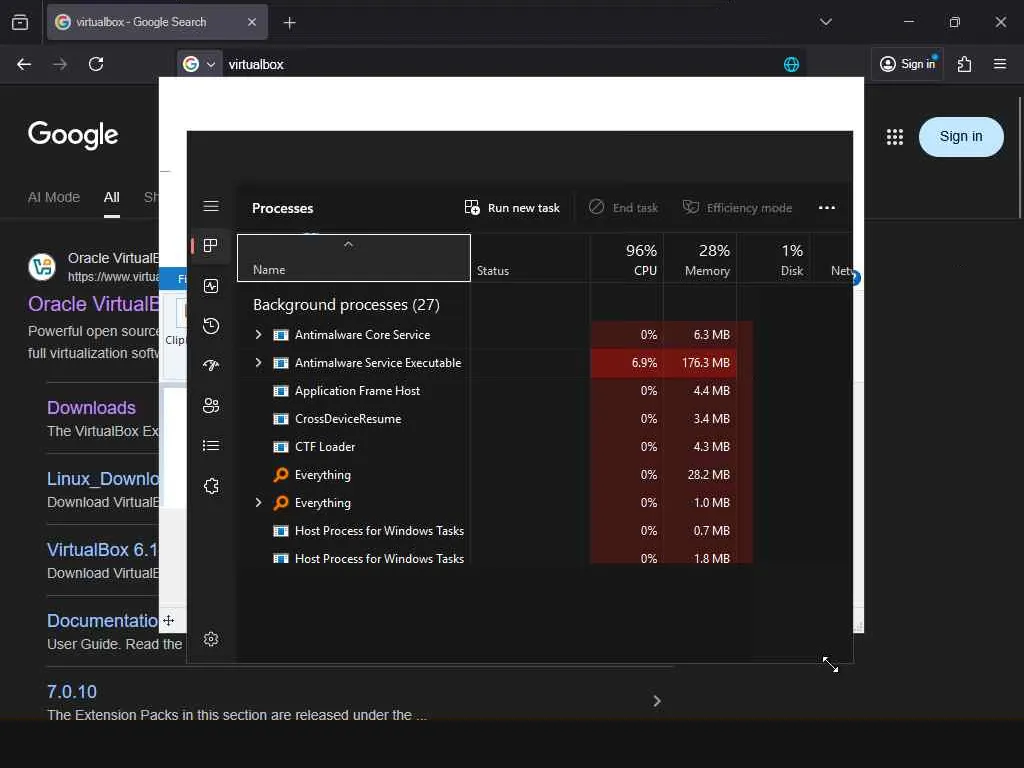1024x768 pixels.
Task: Select CrossDeviceResume process
Action: point(348,419)
